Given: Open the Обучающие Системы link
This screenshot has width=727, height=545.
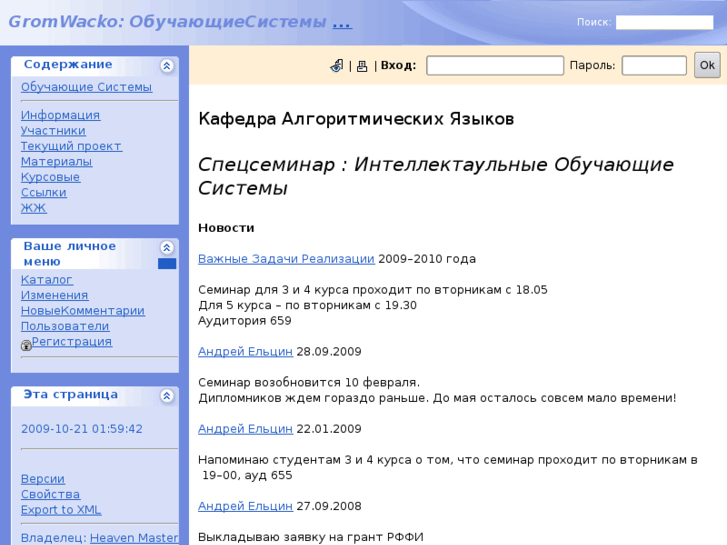Looking at the screenshot, I should click(86, 87).
